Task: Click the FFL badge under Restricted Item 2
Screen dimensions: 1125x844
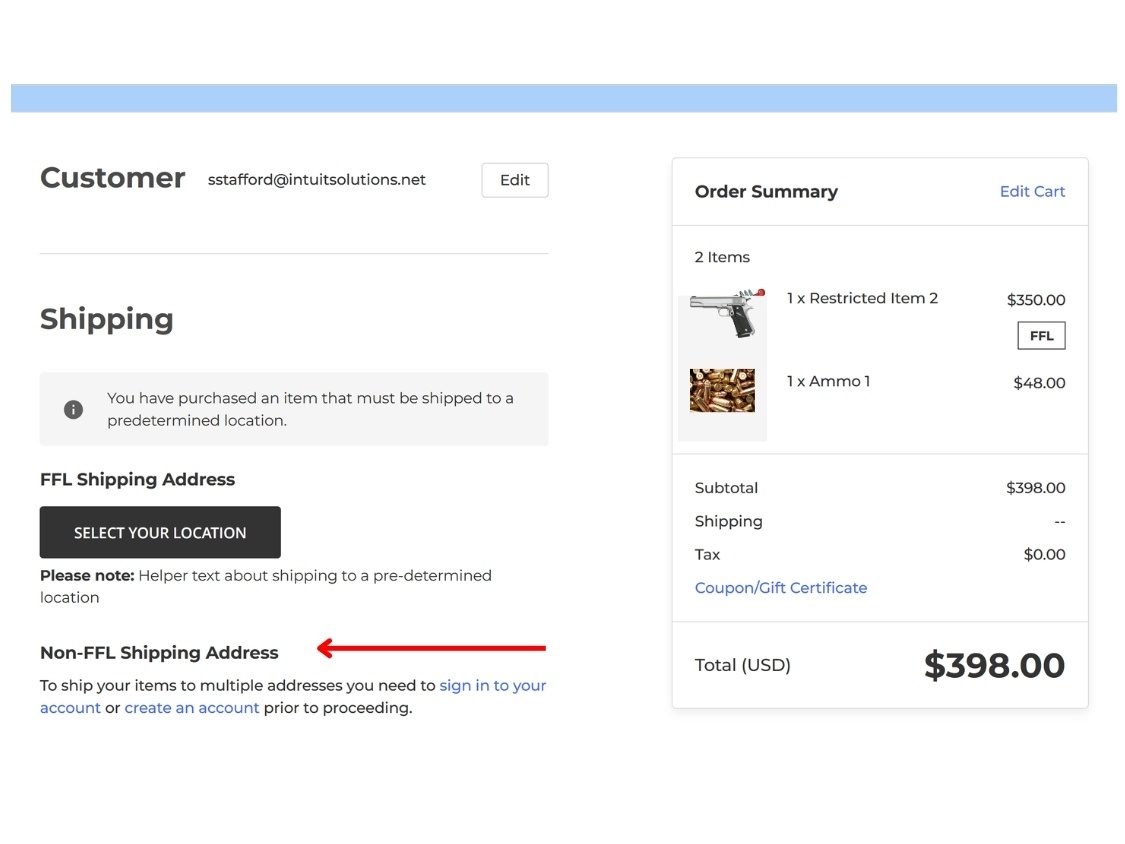Action: (x=1041, y=336)
